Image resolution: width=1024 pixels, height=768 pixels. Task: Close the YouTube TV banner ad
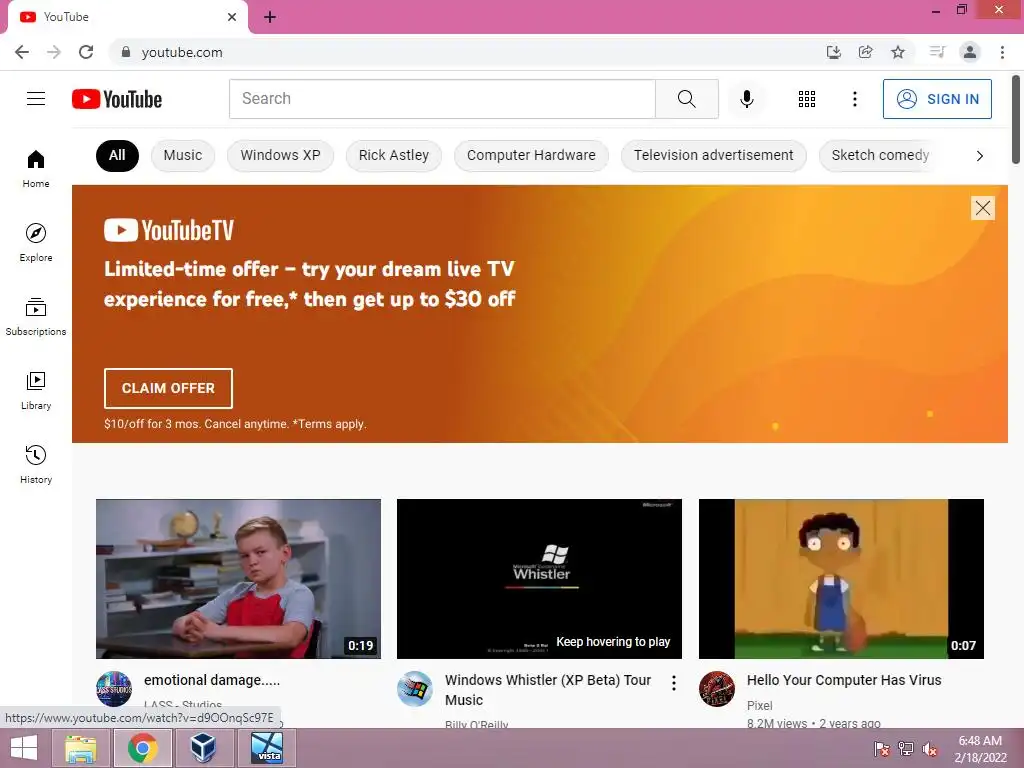[x=982, y=208]
